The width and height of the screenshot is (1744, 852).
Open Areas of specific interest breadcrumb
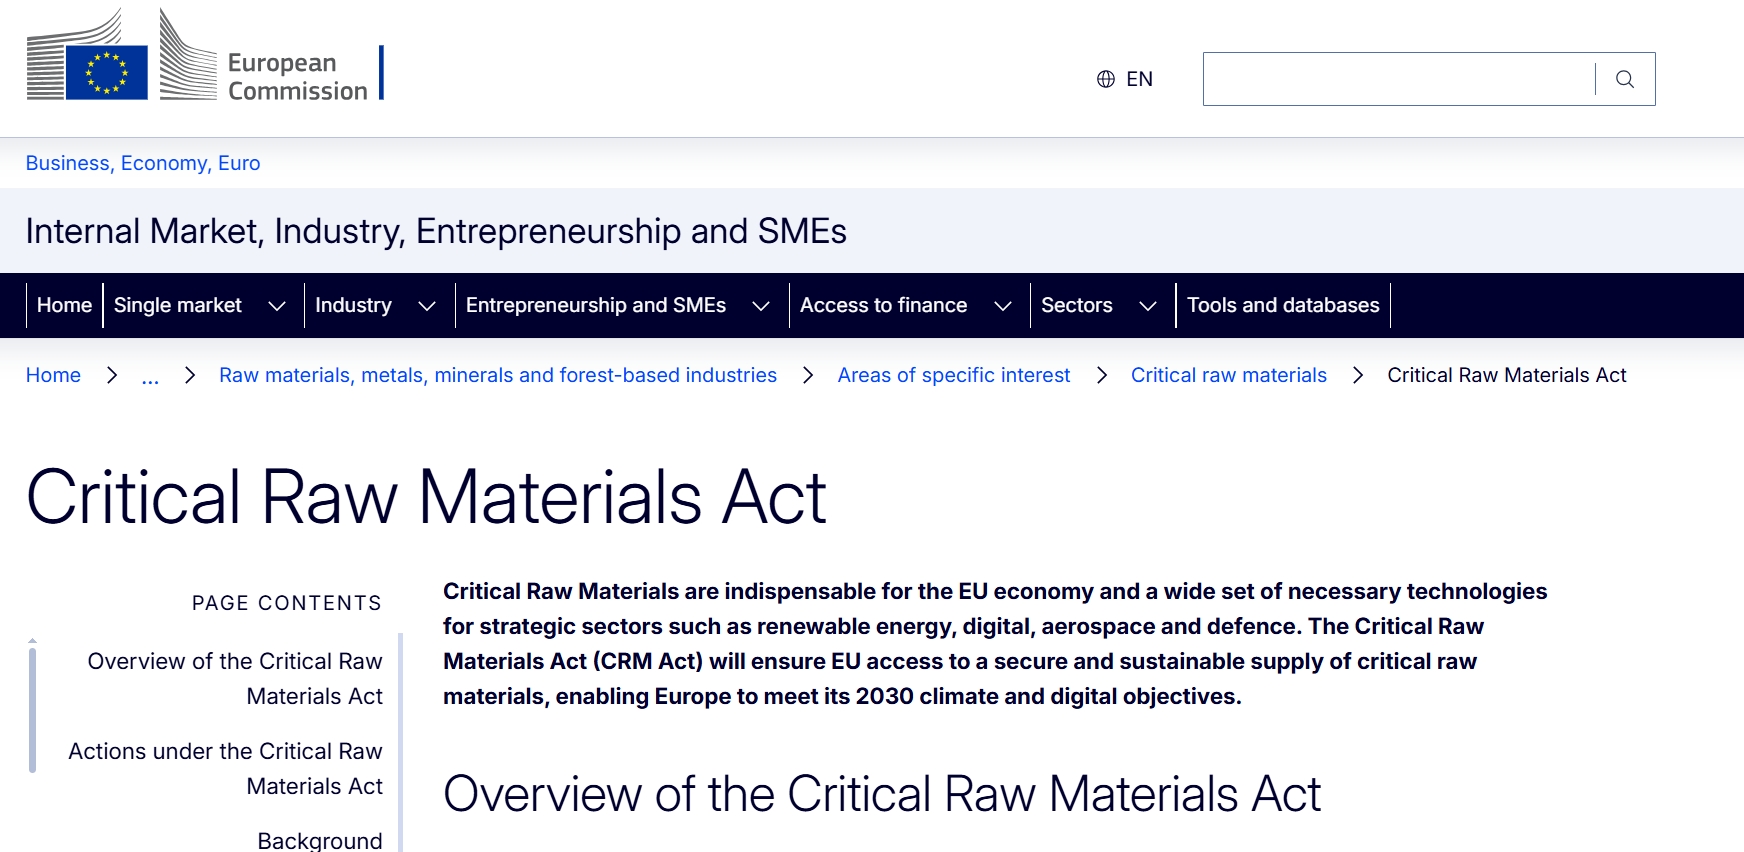click(954, 375)
